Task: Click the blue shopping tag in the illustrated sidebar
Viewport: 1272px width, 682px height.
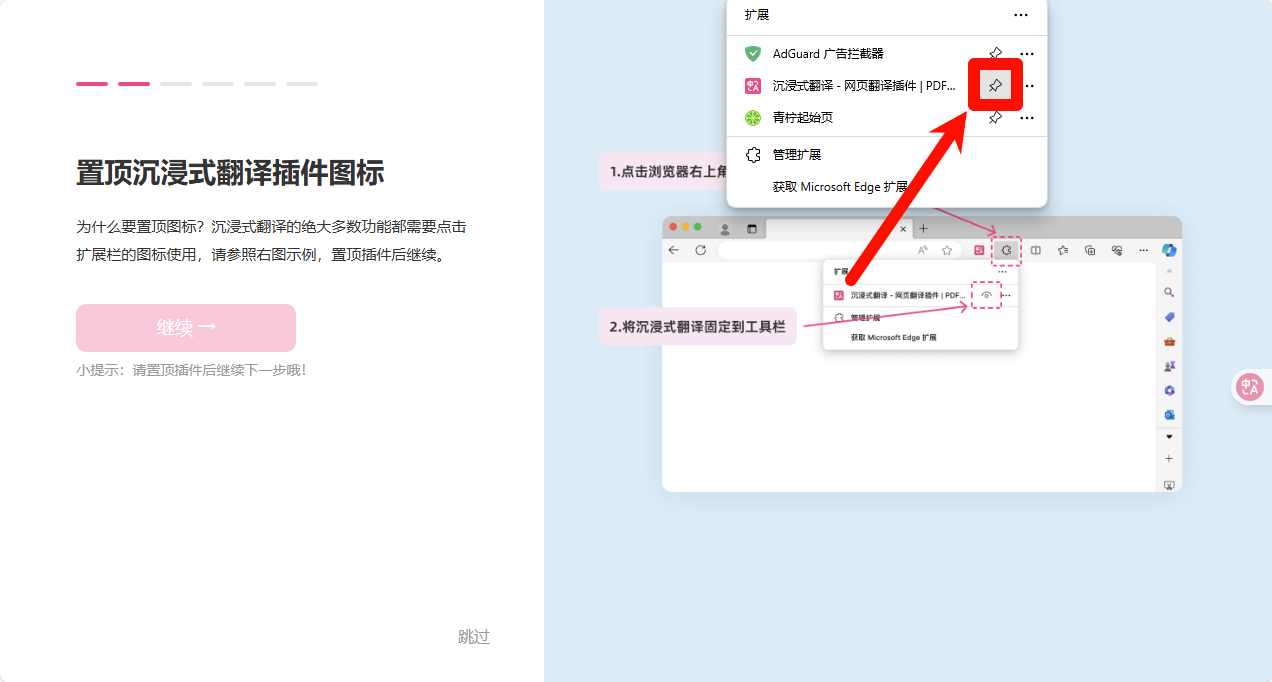Action: coord(1169,317)
